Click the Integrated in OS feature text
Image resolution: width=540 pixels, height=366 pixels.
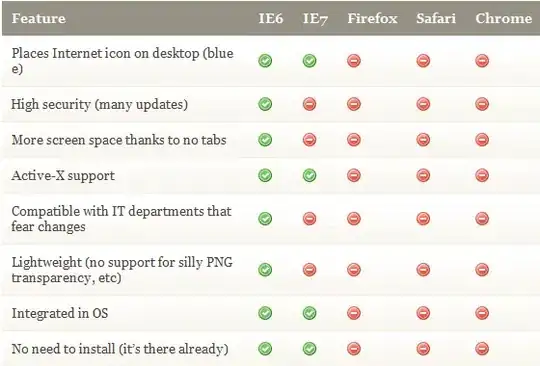[x=60, y=313]
